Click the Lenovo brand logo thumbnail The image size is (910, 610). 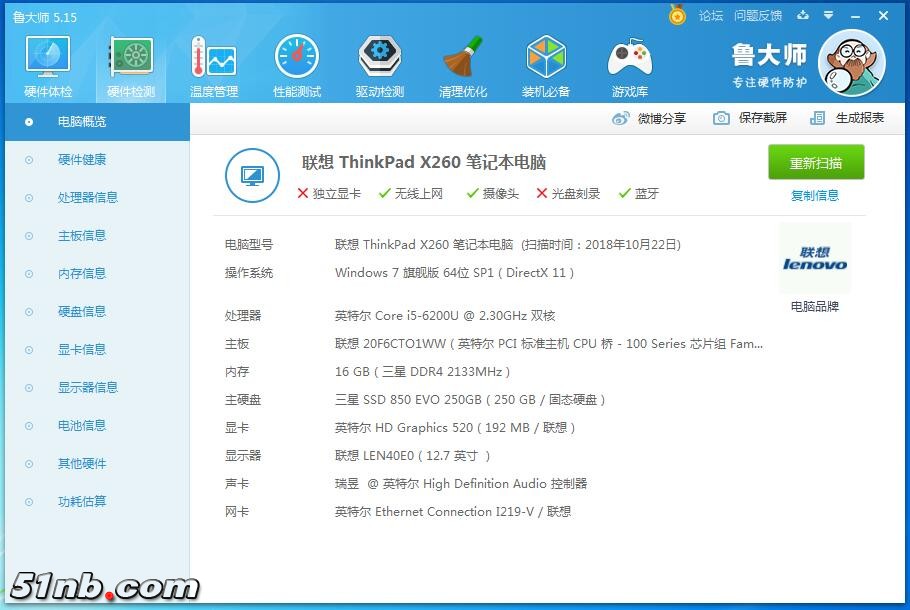(x=814, y=259)
